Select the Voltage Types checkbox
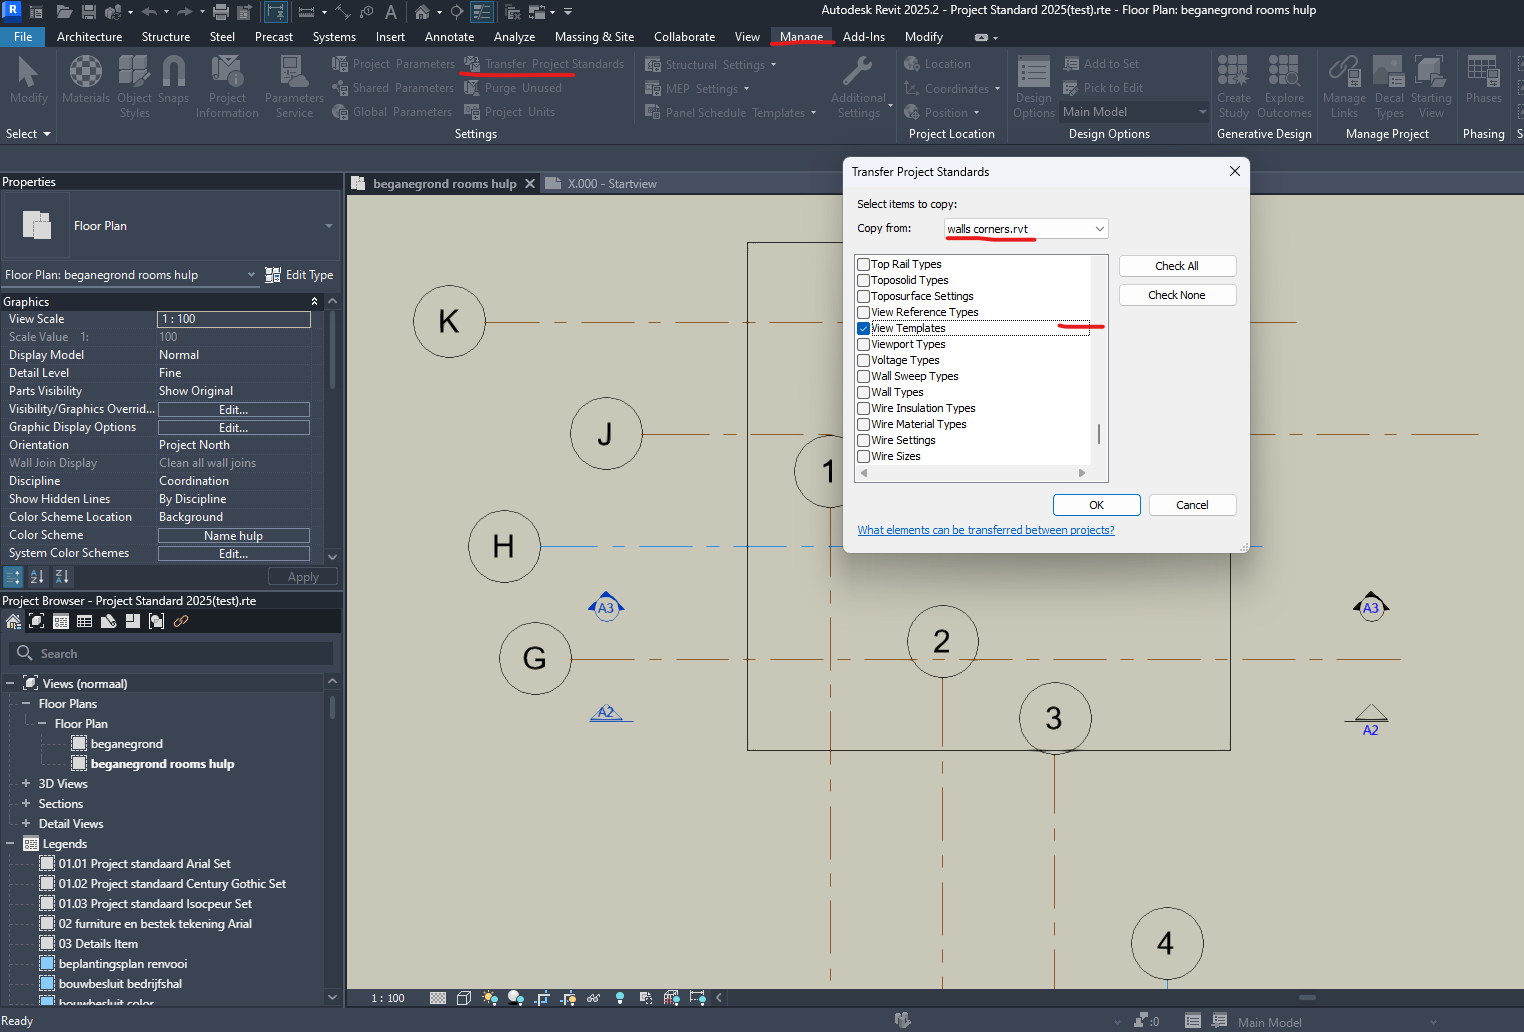The image size is (1524, 1032). pyautogui.click(x=863, y=360)
